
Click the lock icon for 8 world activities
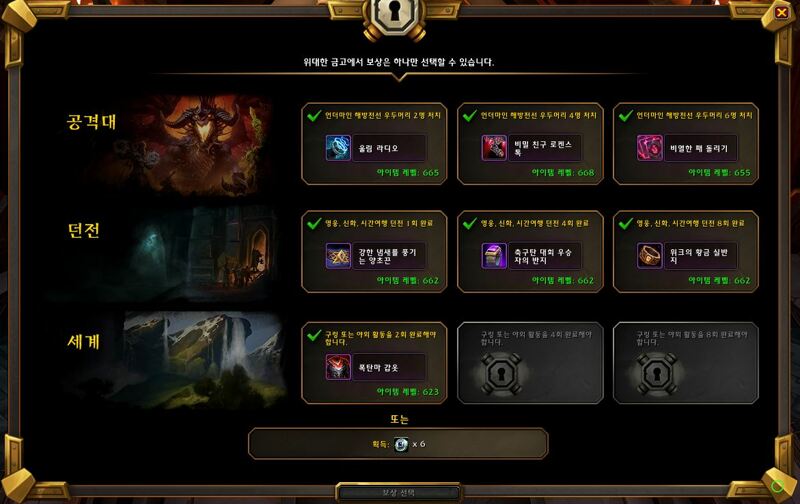[657, 373]
